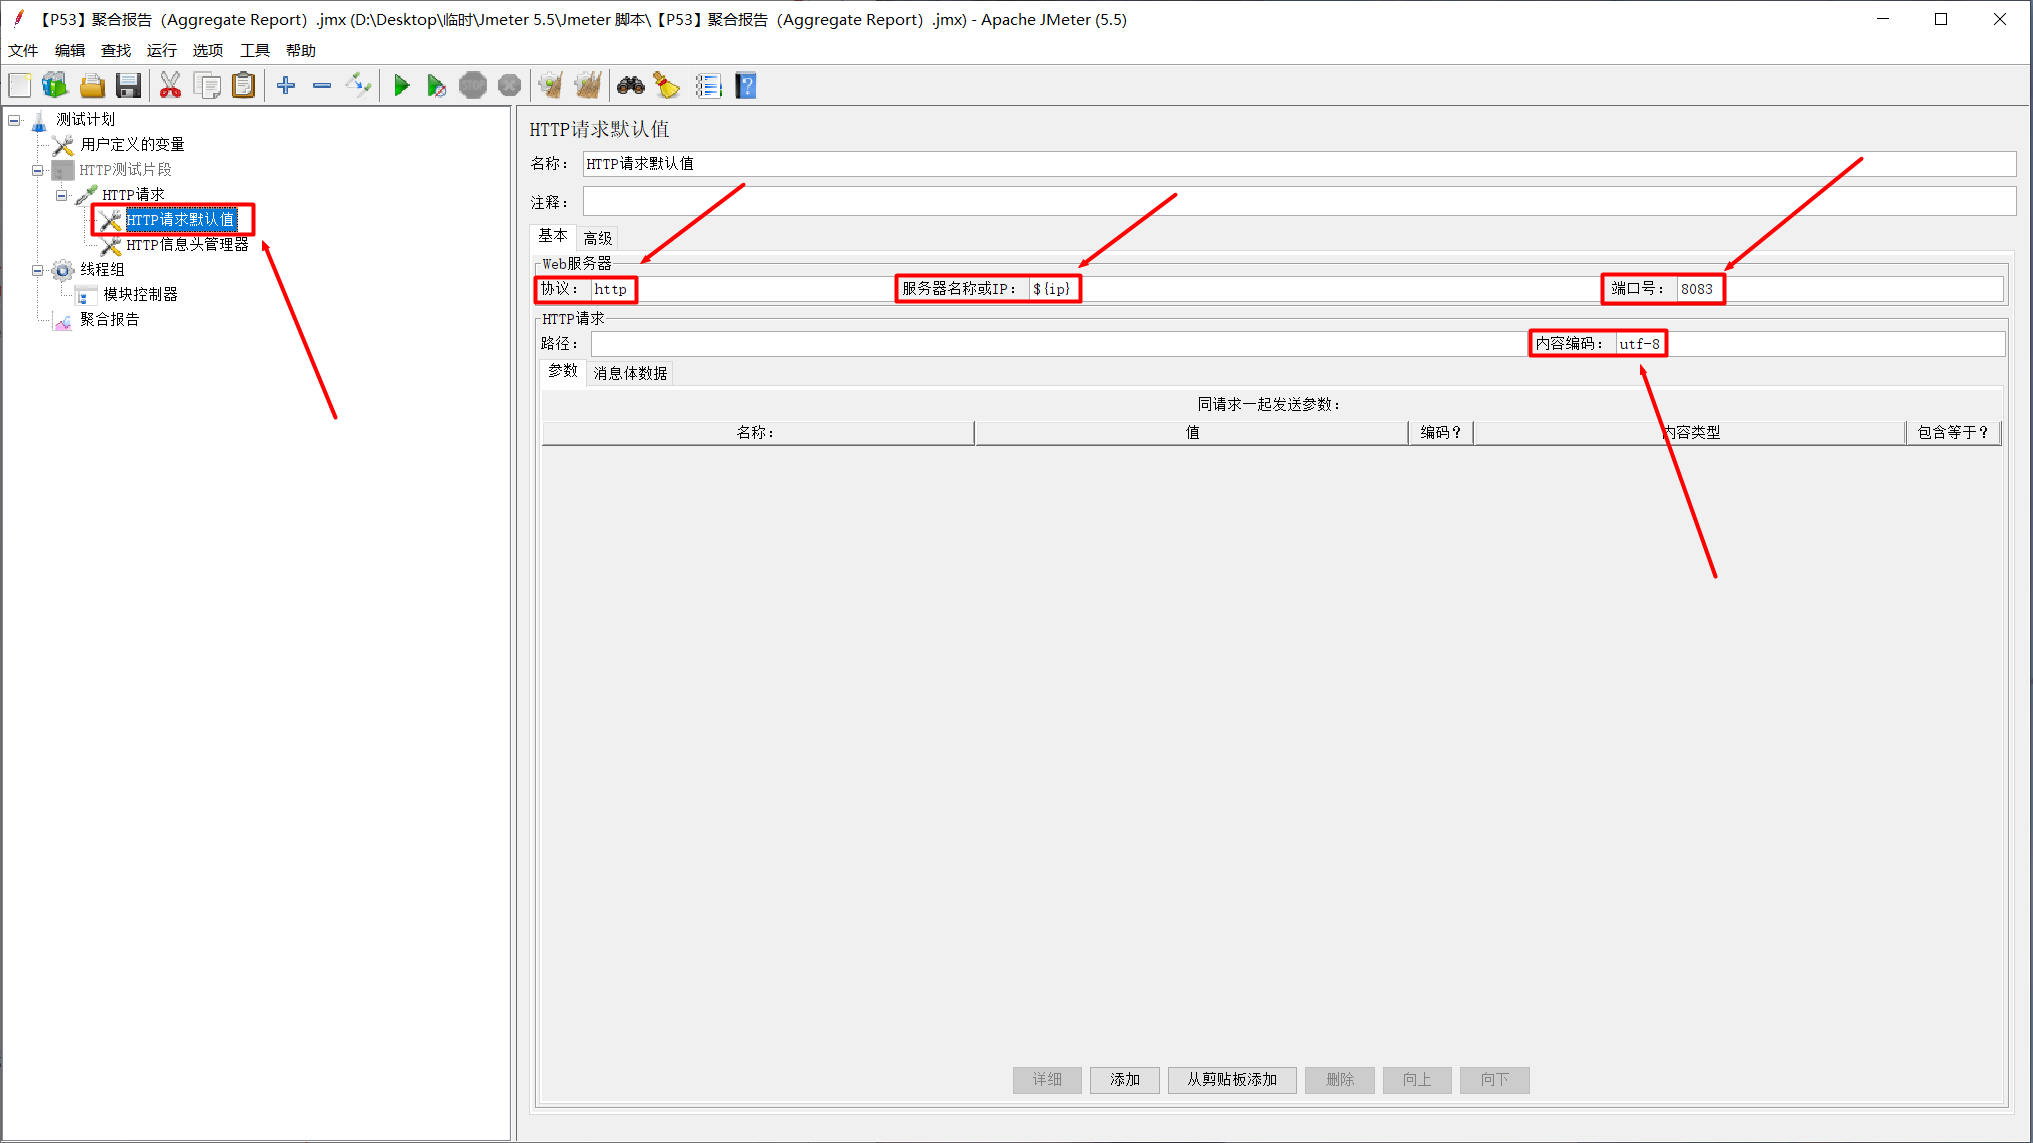Click the scissors Cut icon
The height and width of the screenshot is (1143, 2033).
pyautogui.click(x=170, y=86)
